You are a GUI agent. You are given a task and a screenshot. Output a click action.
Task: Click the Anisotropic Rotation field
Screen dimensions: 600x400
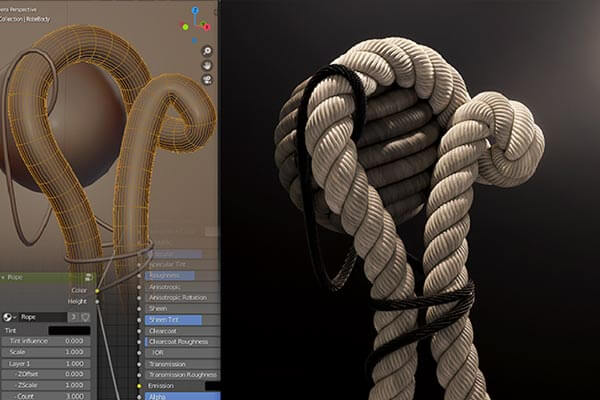(x=182, y=298)
